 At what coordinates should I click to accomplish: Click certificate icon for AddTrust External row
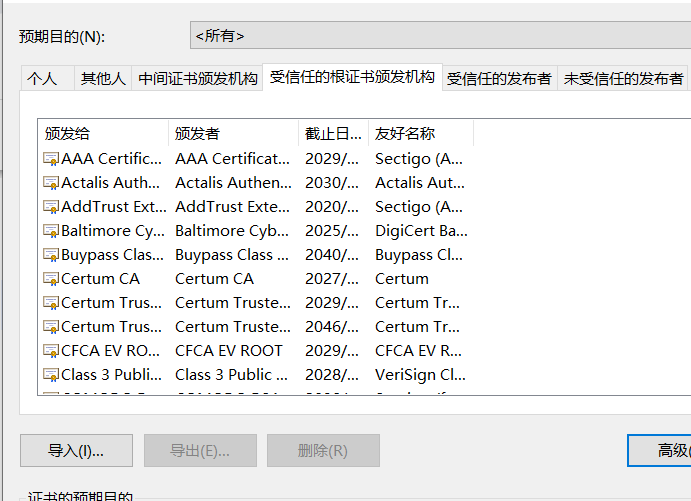51,207
